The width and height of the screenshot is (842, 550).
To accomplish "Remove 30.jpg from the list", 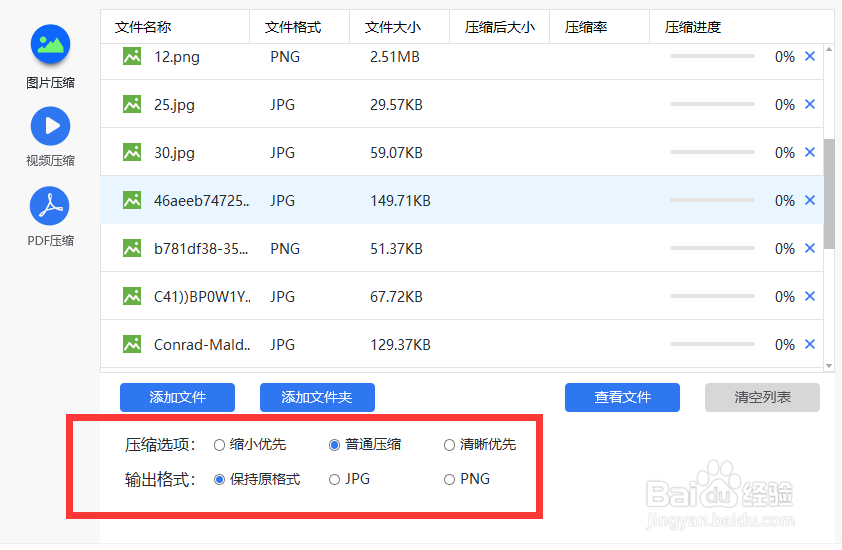I will click(810, 152).
